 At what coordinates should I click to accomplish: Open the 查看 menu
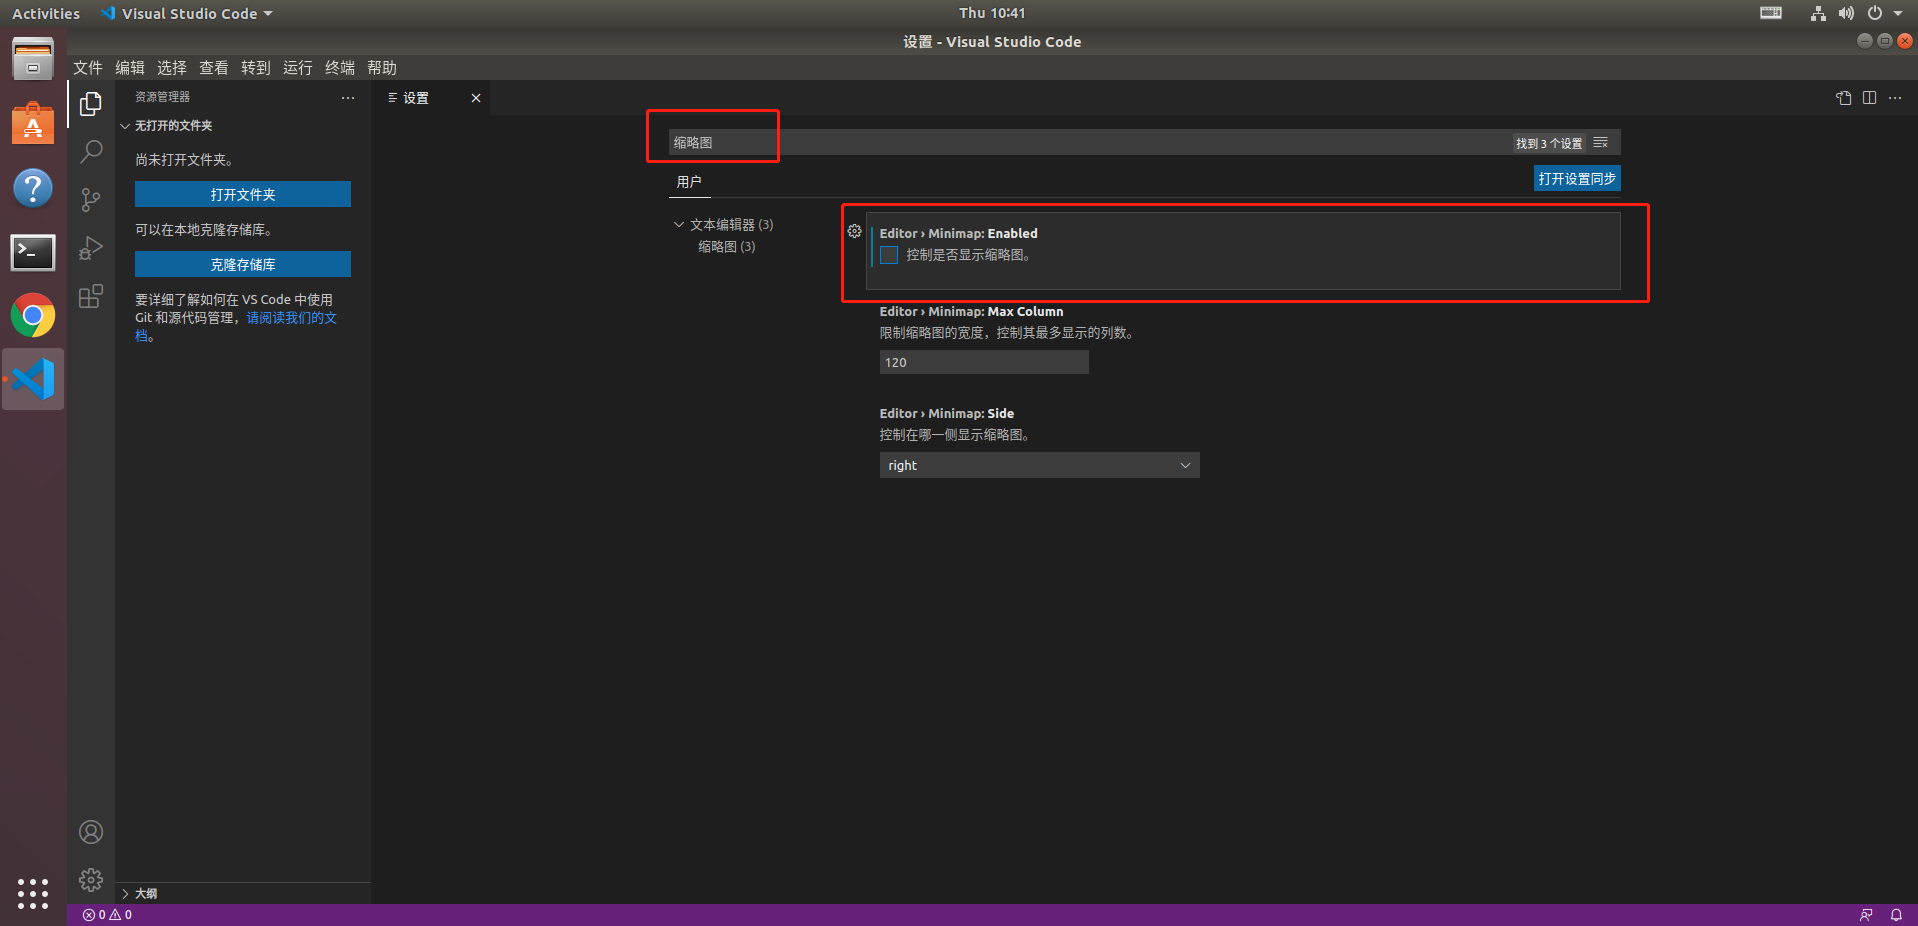(x=214, y=67)
